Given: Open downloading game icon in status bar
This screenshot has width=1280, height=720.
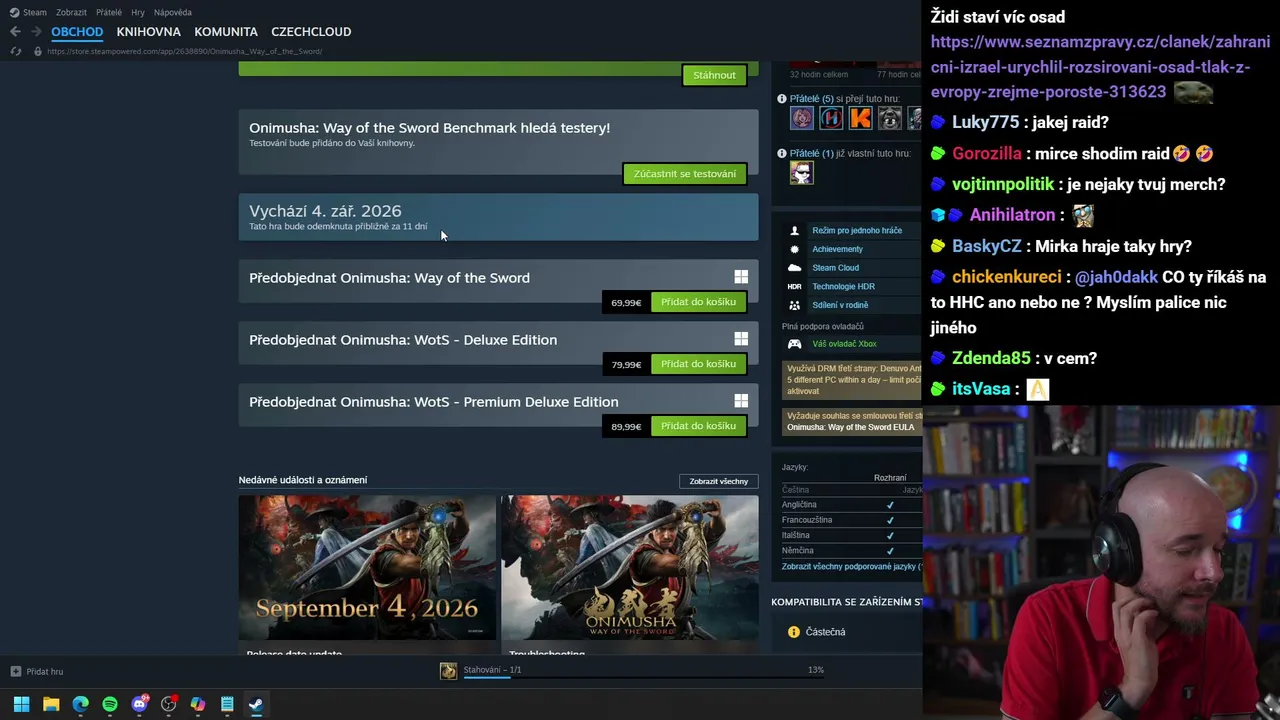Looking at the screenshot, I should coord(449,671).
